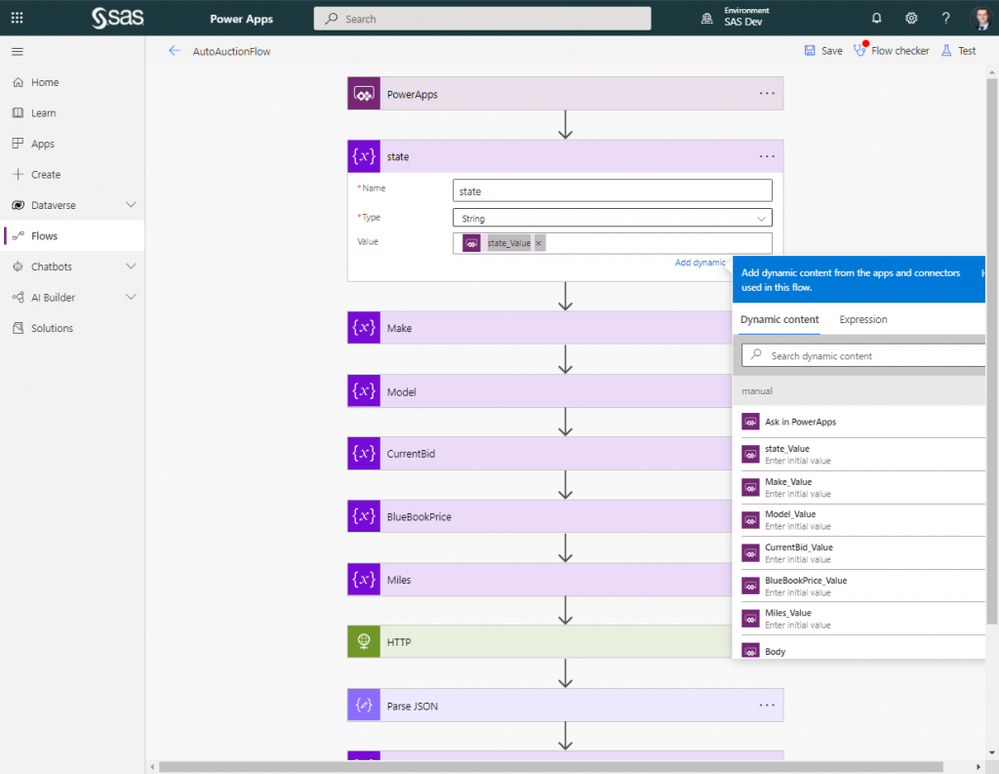Open the Type String dropdown
This screenshot has width=999, height=774.
click(x=612, y=218)
